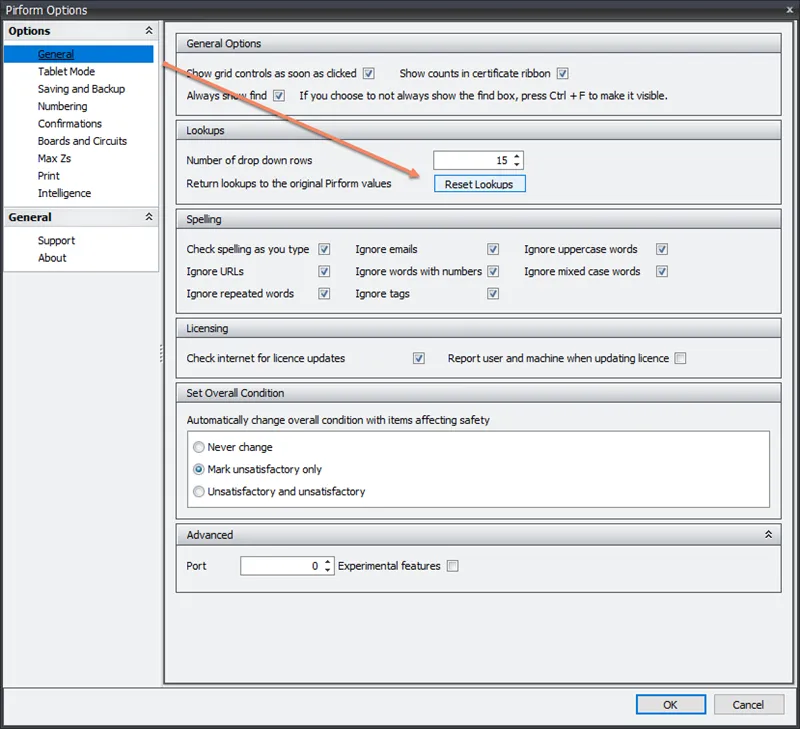The height and width of the screenshot is (729, 800).
Task: Collapse the Advanced section
Action: [768, 534]
